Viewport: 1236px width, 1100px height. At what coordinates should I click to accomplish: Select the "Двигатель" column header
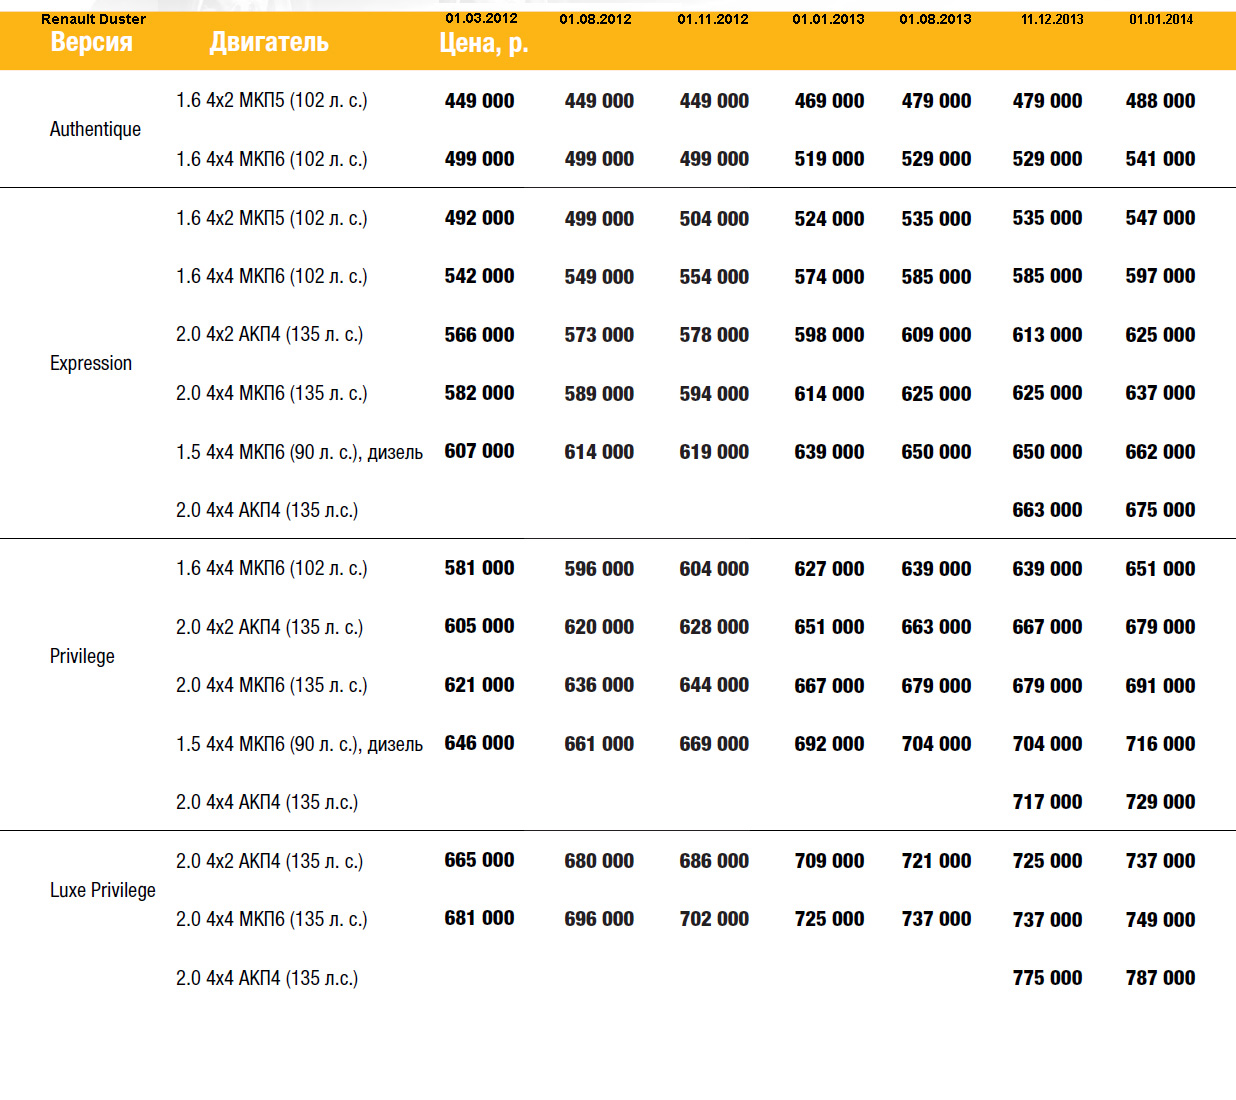click(269, 42)
